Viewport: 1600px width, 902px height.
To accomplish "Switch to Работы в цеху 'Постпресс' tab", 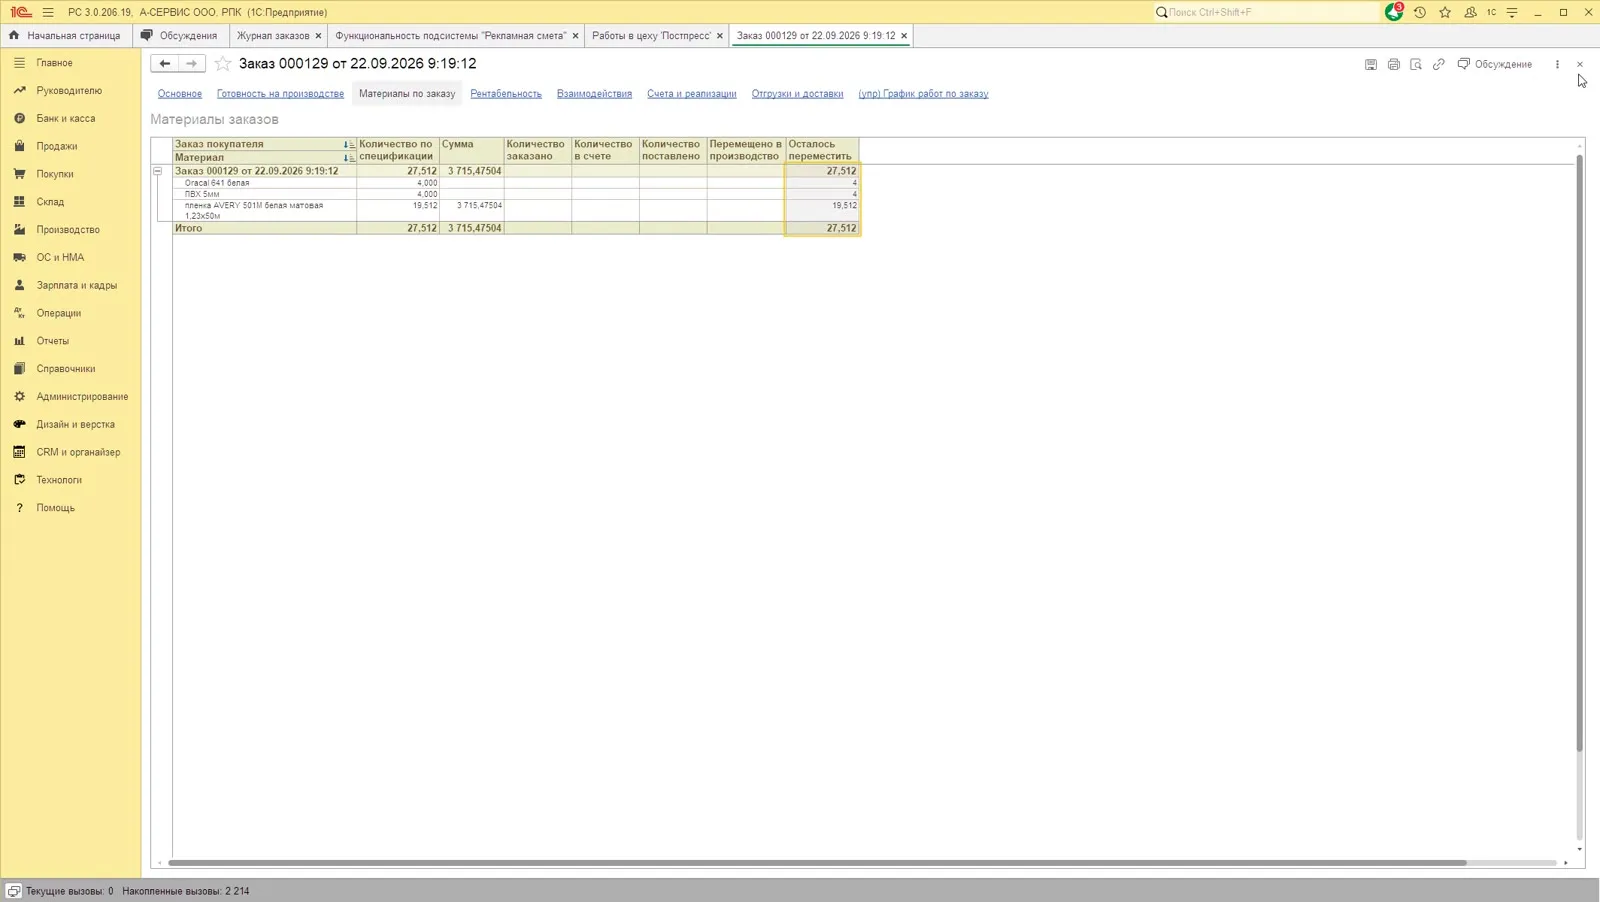I will pos(651,36).
